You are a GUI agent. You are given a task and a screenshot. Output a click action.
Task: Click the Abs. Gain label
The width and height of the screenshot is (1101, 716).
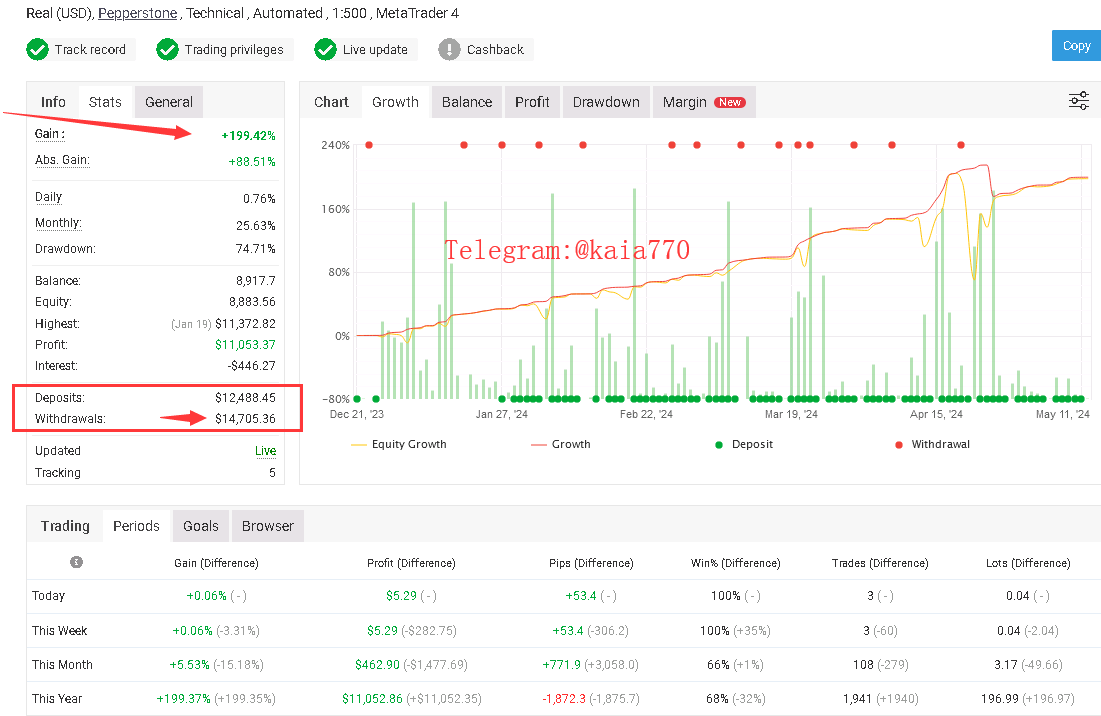pos(62,160)
